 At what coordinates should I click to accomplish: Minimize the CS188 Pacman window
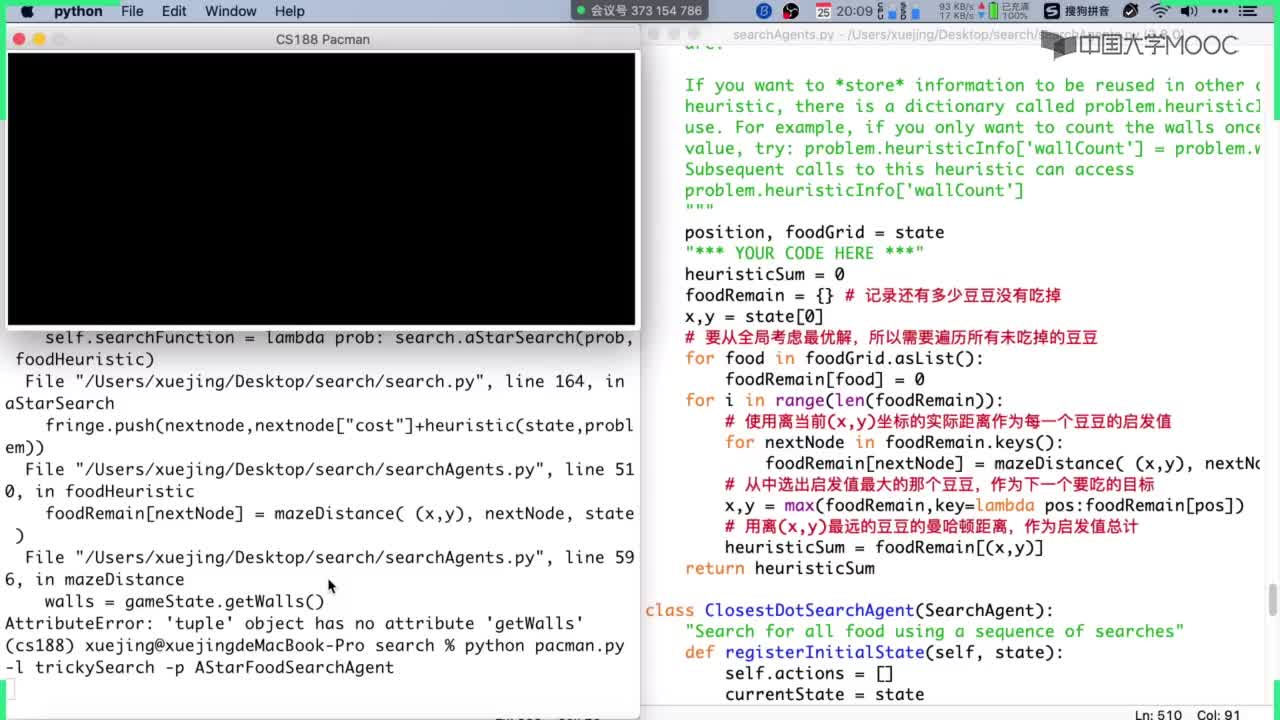point(39,39)
